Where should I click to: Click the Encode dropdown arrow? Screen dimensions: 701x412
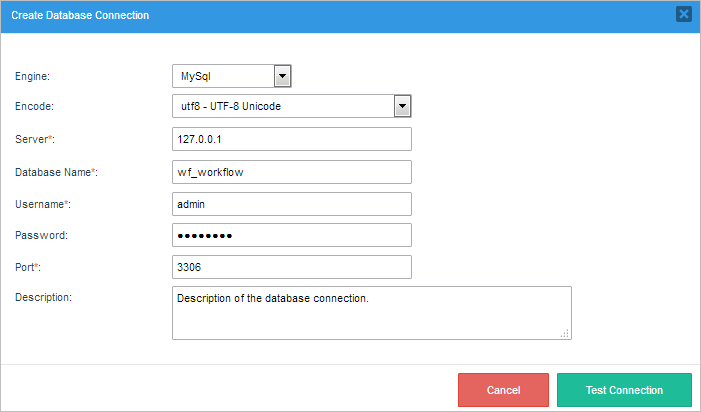[x=402, y=106]
